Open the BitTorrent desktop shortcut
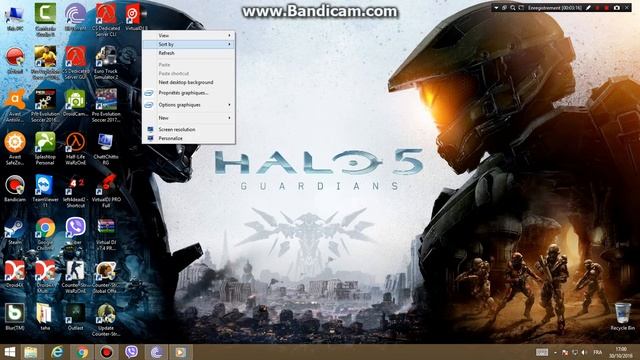 coord(76,18)
